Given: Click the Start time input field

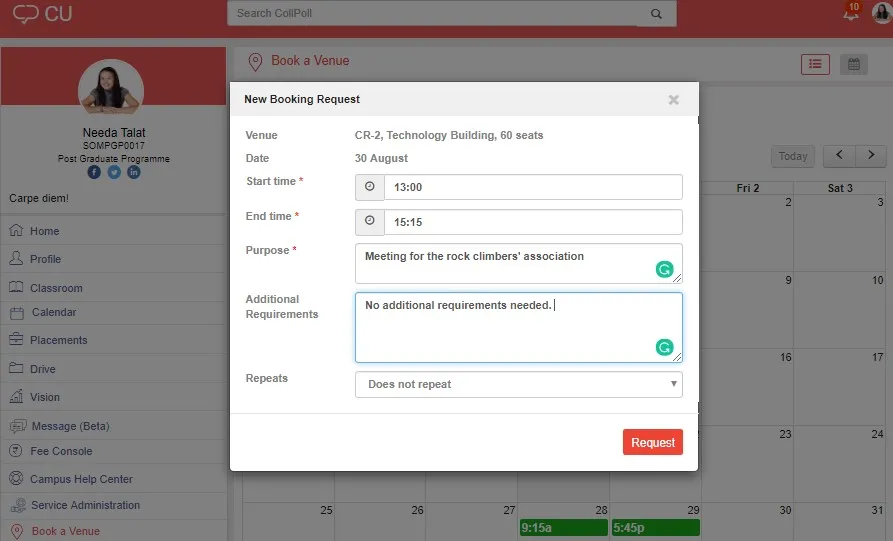Looking at the screenshot, I should [x=533, y=187].
